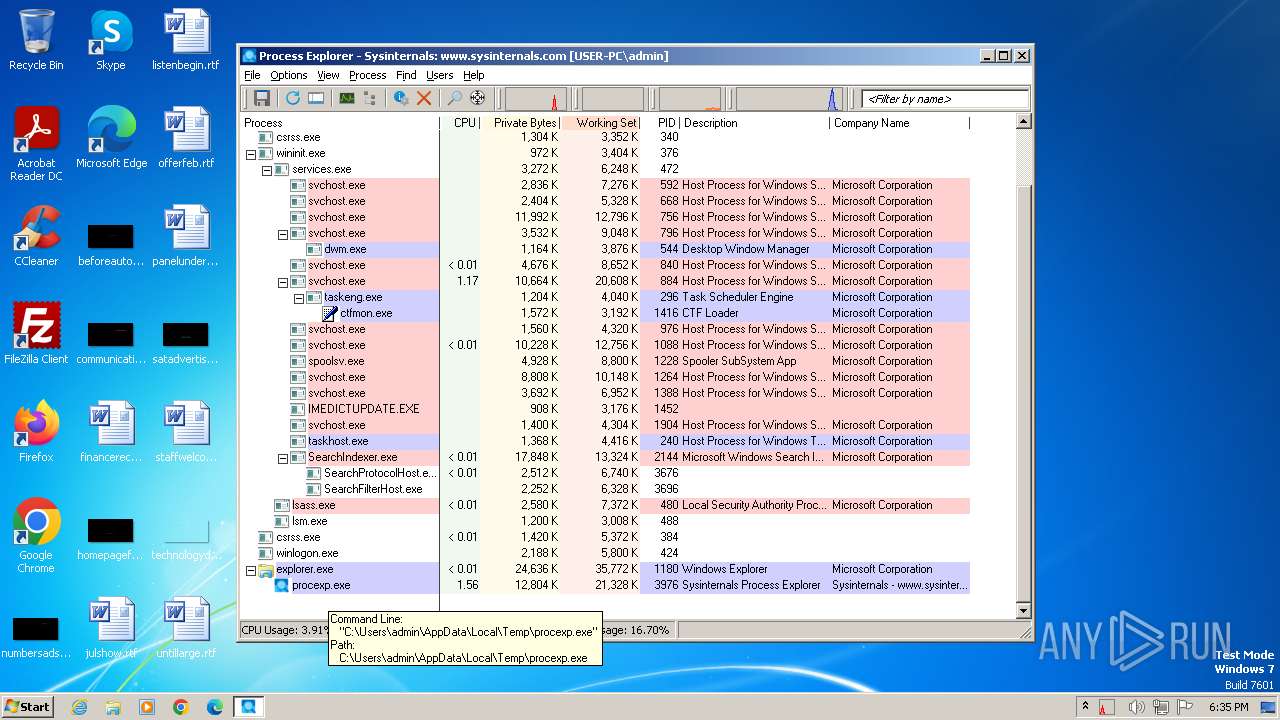
Task: Select the Find Window's Process crosshair icon
Action: [478, 98]
